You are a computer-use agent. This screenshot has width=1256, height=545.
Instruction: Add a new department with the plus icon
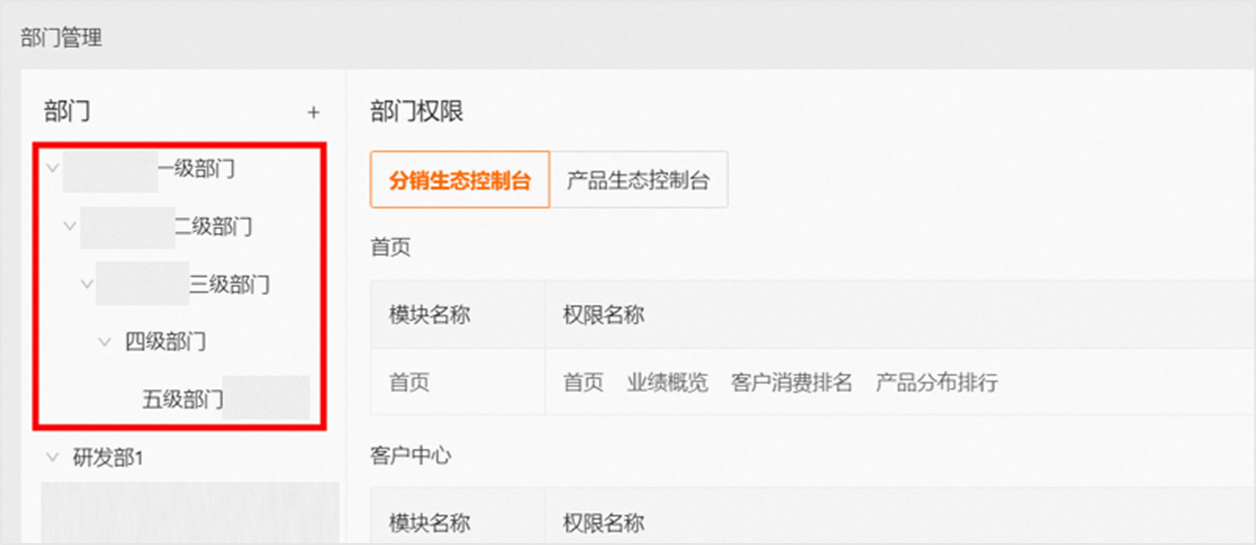[313, 112]
